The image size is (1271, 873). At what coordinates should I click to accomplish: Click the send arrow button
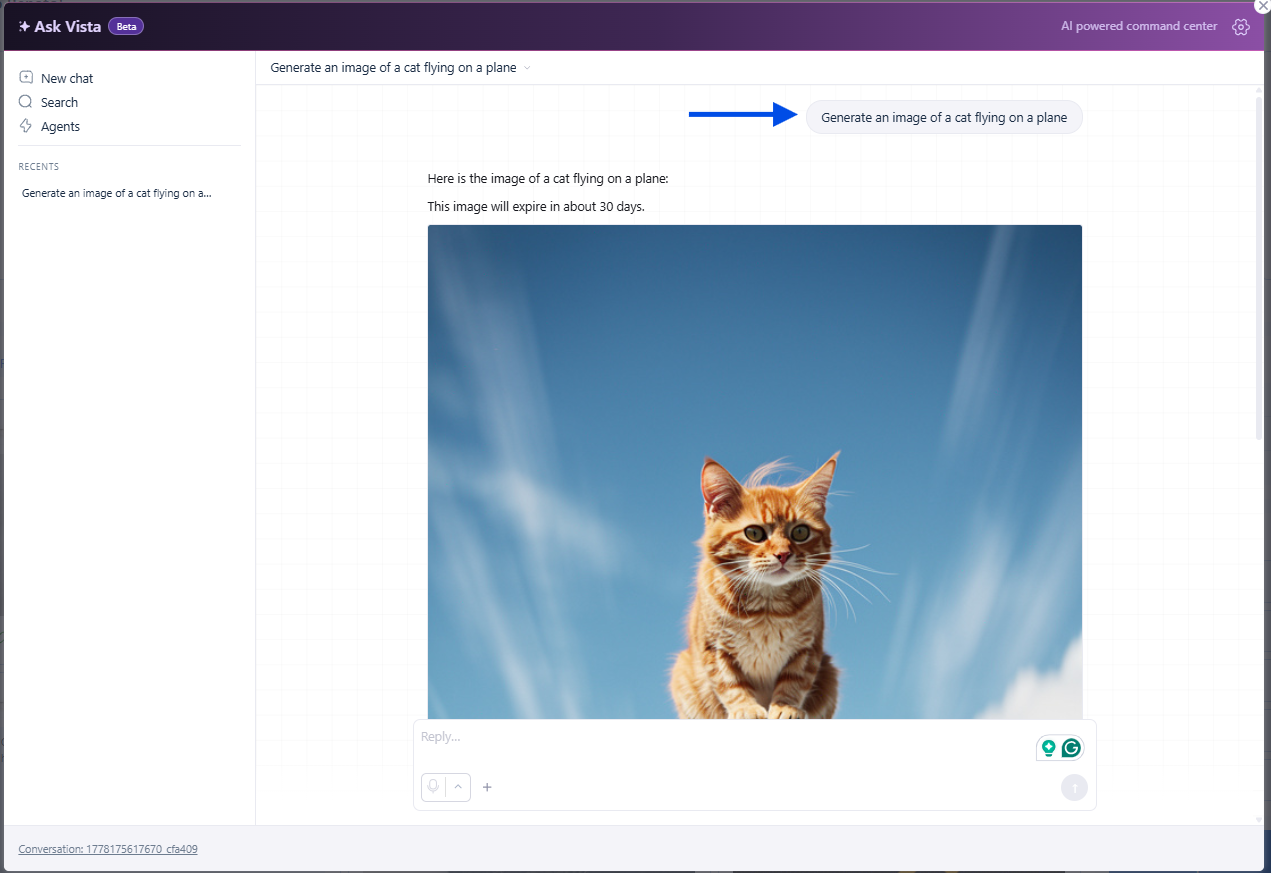pyautogui.click(x=1074, y=788)
